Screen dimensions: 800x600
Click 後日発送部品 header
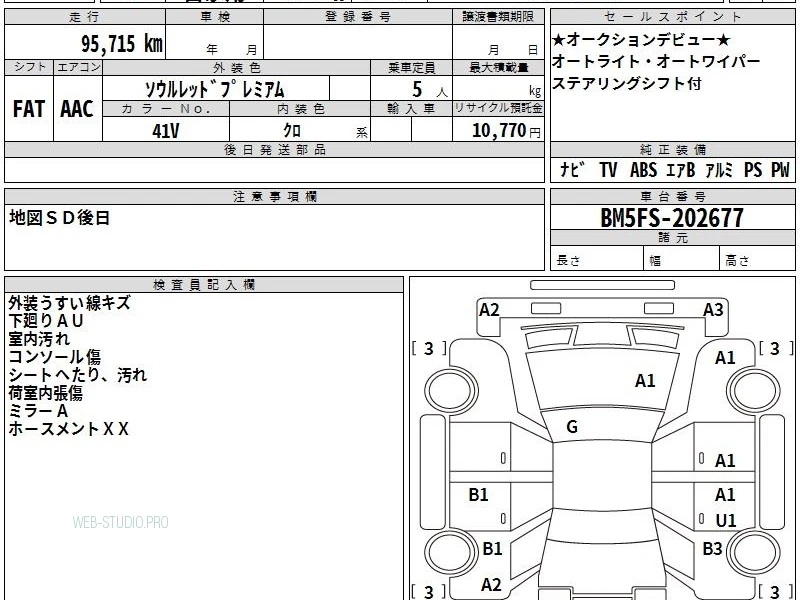tap(274, 149)
